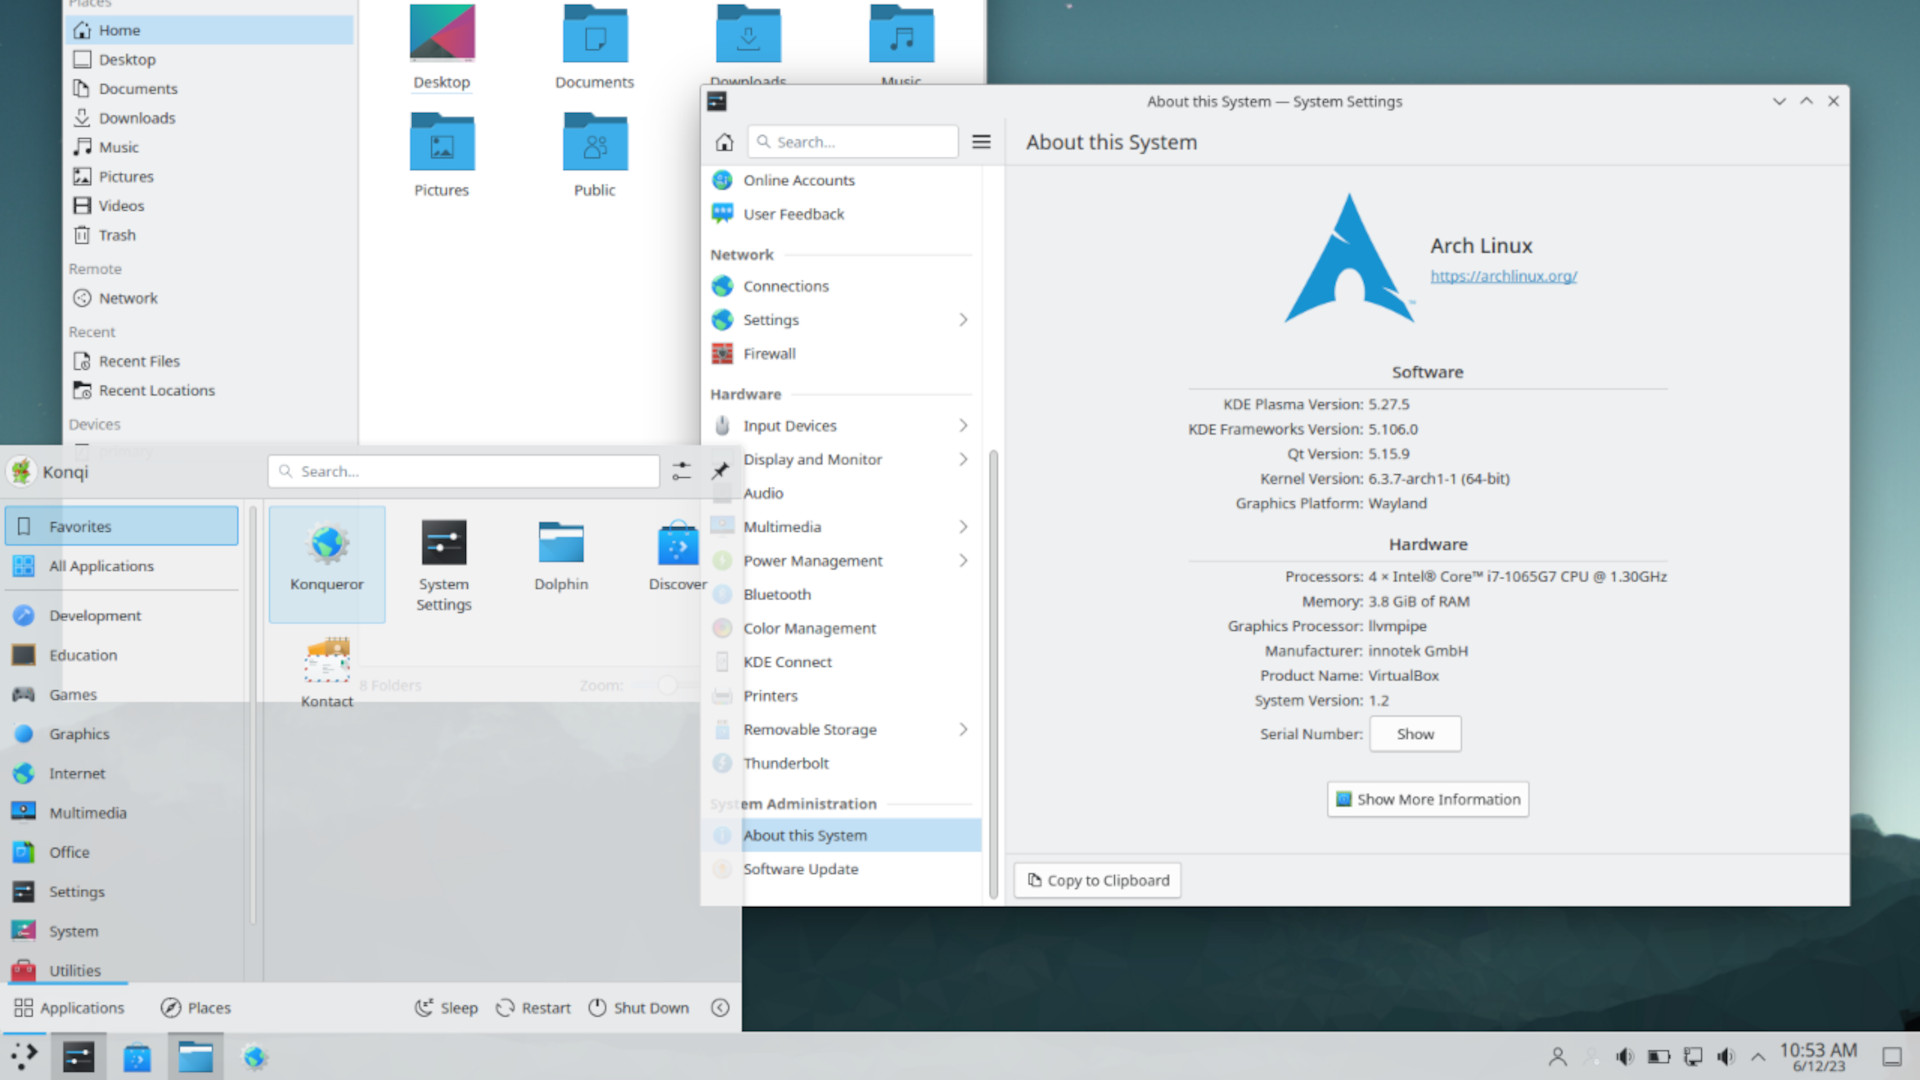Select the Internet category
This screenshot has height=1080, width=1920.
click(x=122, y=774)
